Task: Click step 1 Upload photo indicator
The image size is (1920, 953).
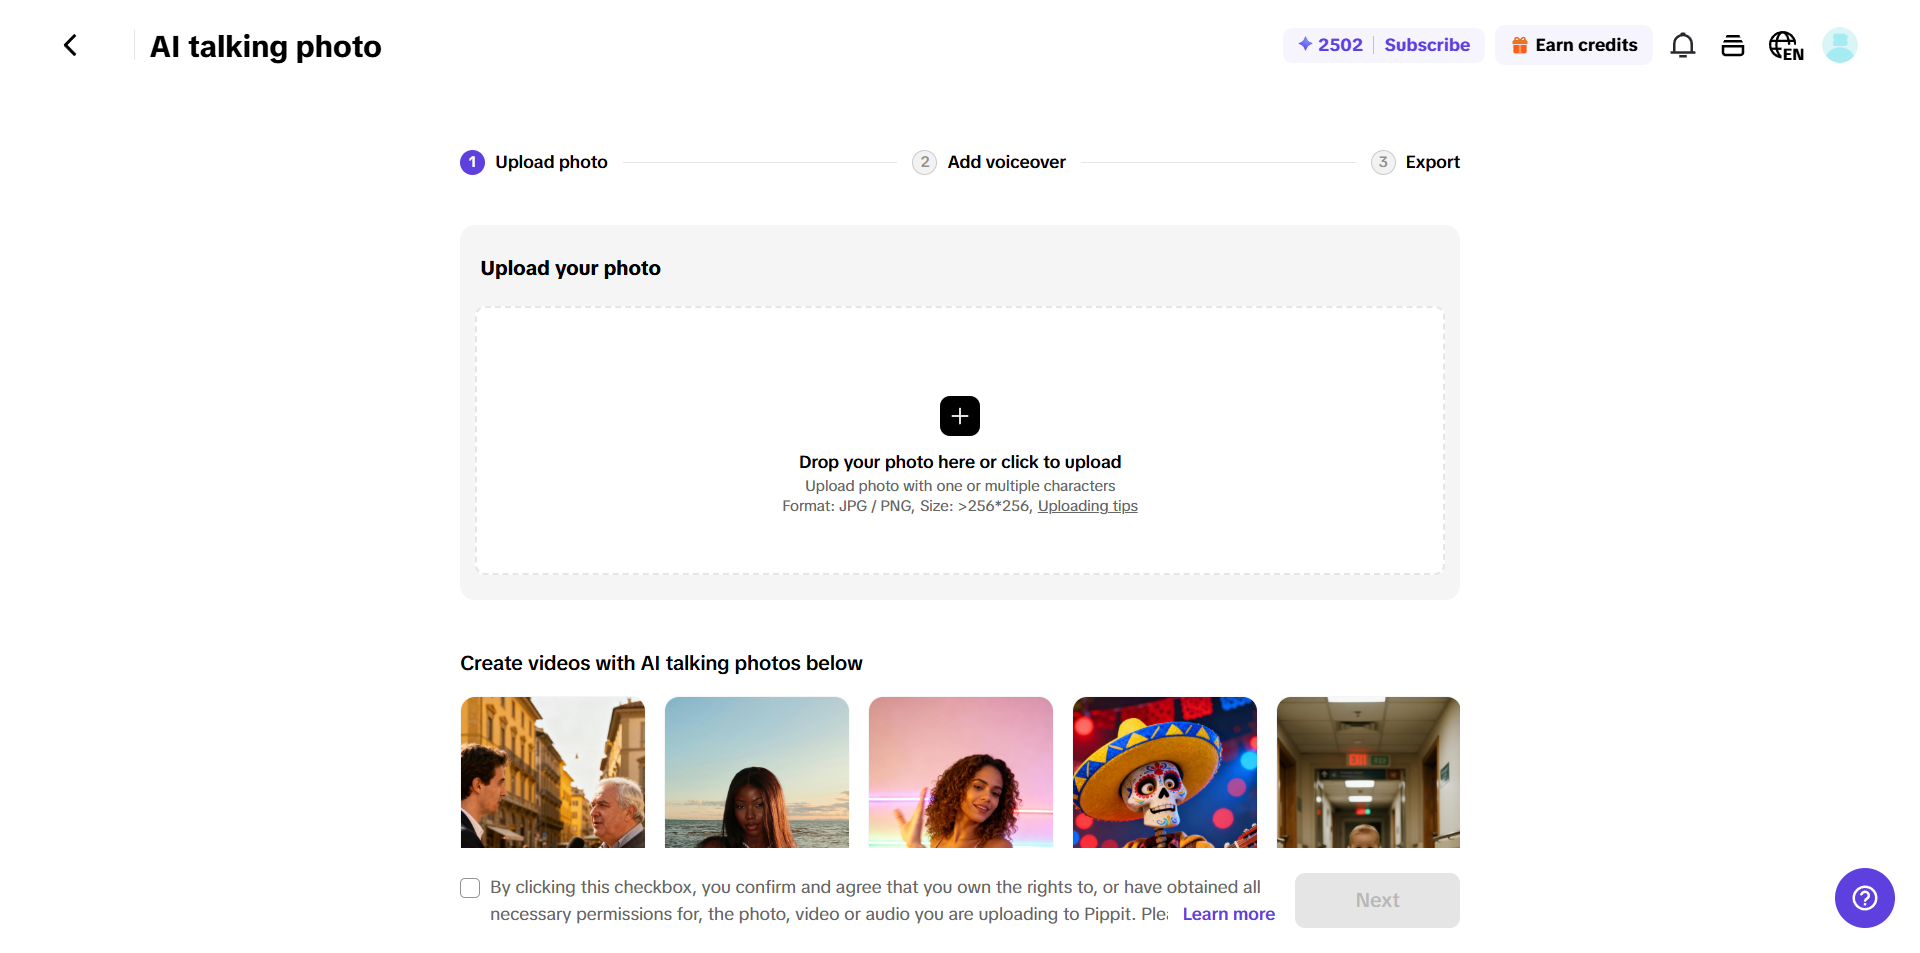Action: pyautogui.click(x=533, y=162)
